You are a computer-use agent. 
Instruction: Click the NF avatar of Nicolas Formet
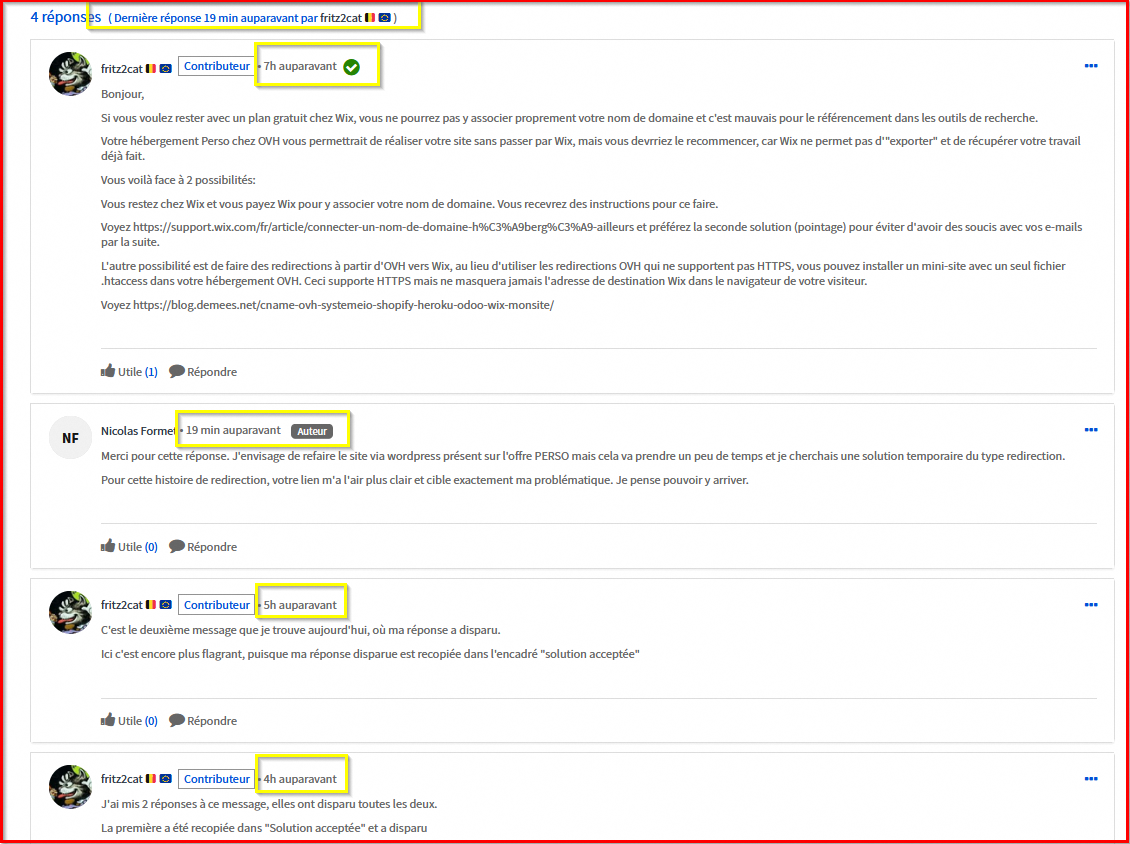[x=70, y=438]
